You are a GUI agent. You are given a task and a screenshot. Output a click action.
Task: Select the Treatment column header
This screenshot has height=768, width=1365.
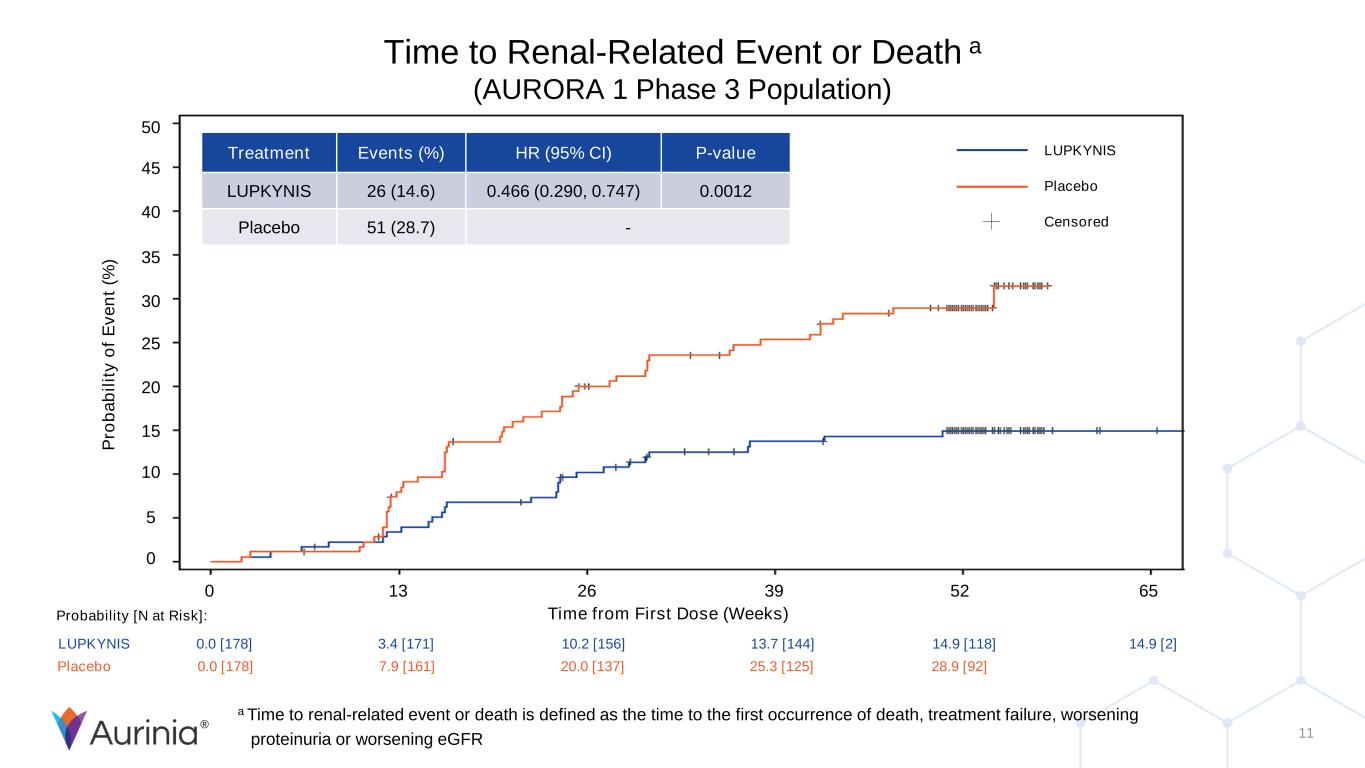click(x=269, y=153)
